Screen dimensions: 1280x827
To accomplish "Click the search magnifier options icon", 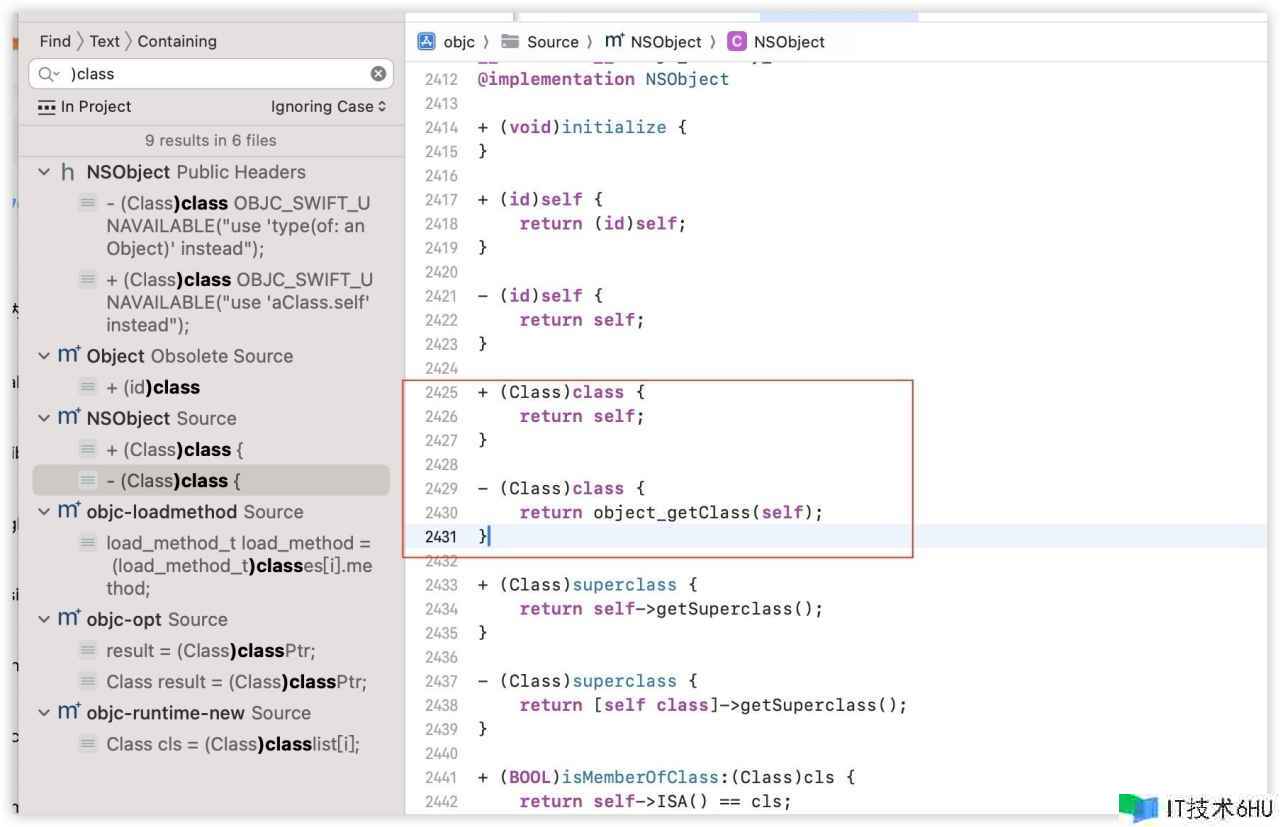I will 48,74.
